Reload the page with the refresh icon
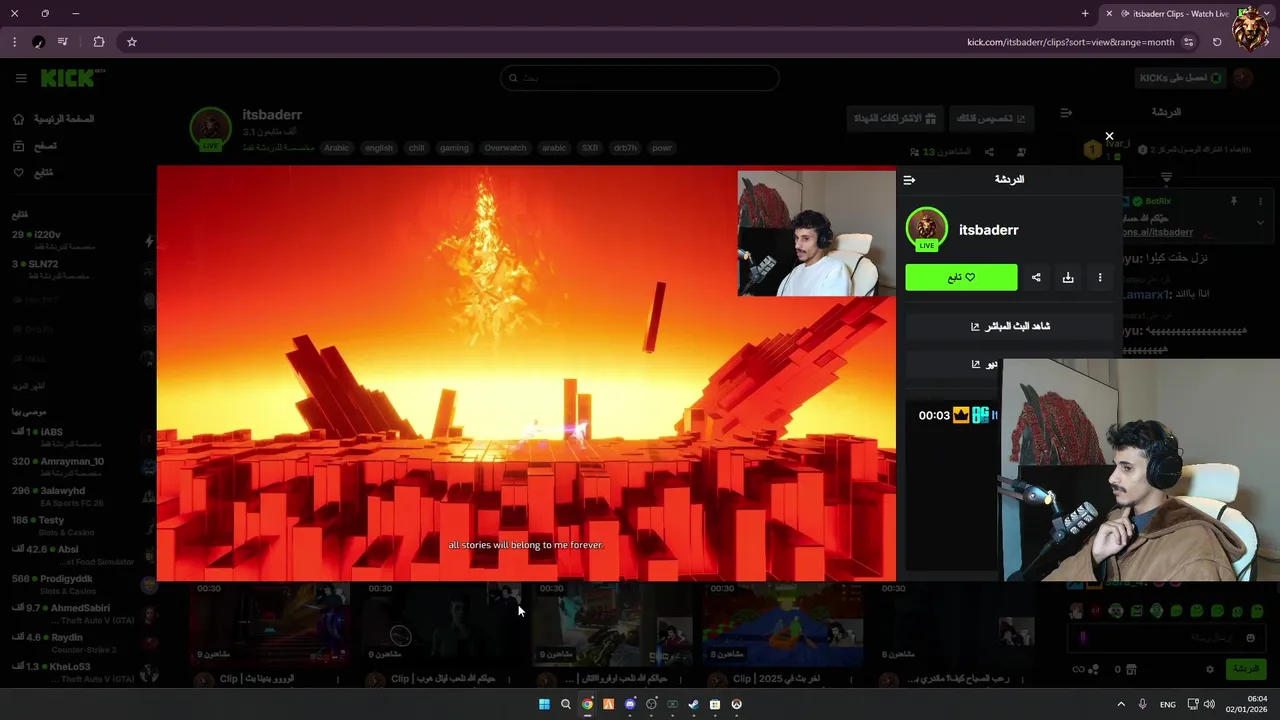This screenshot has width=1280, height=720. tap(1217, 42)
